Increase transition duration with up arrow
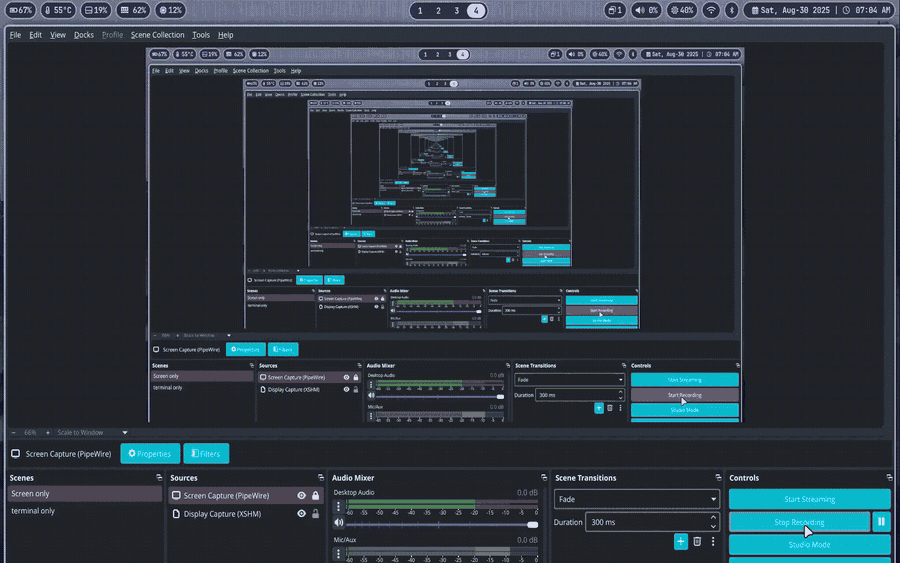 713,518
